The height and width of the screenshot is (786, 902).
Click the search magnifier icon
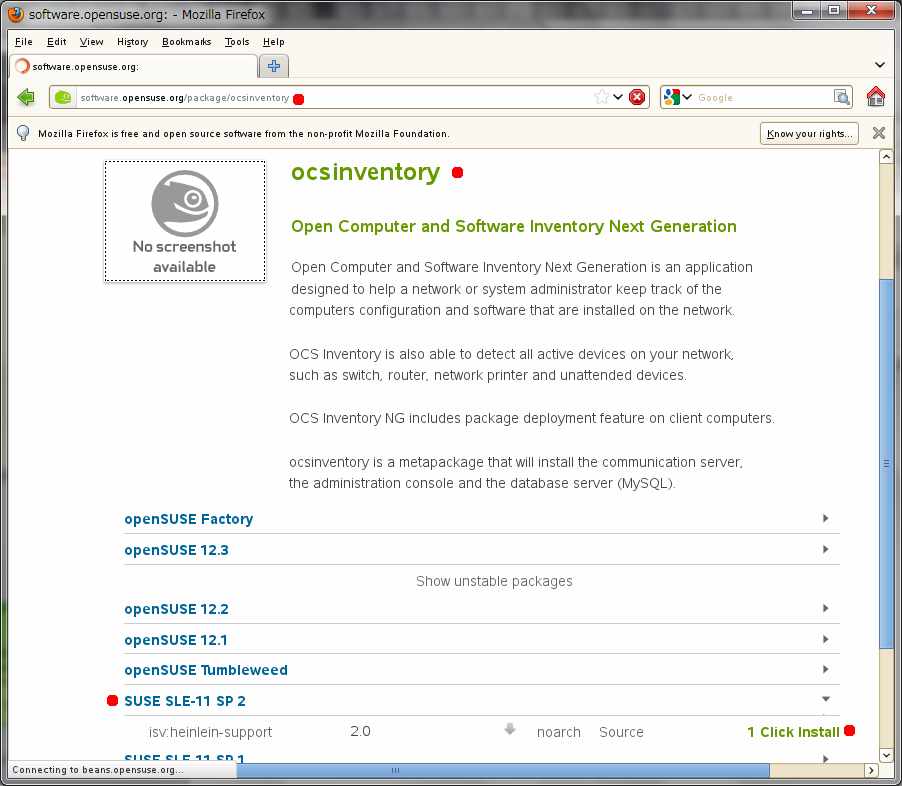pos(842,97)
